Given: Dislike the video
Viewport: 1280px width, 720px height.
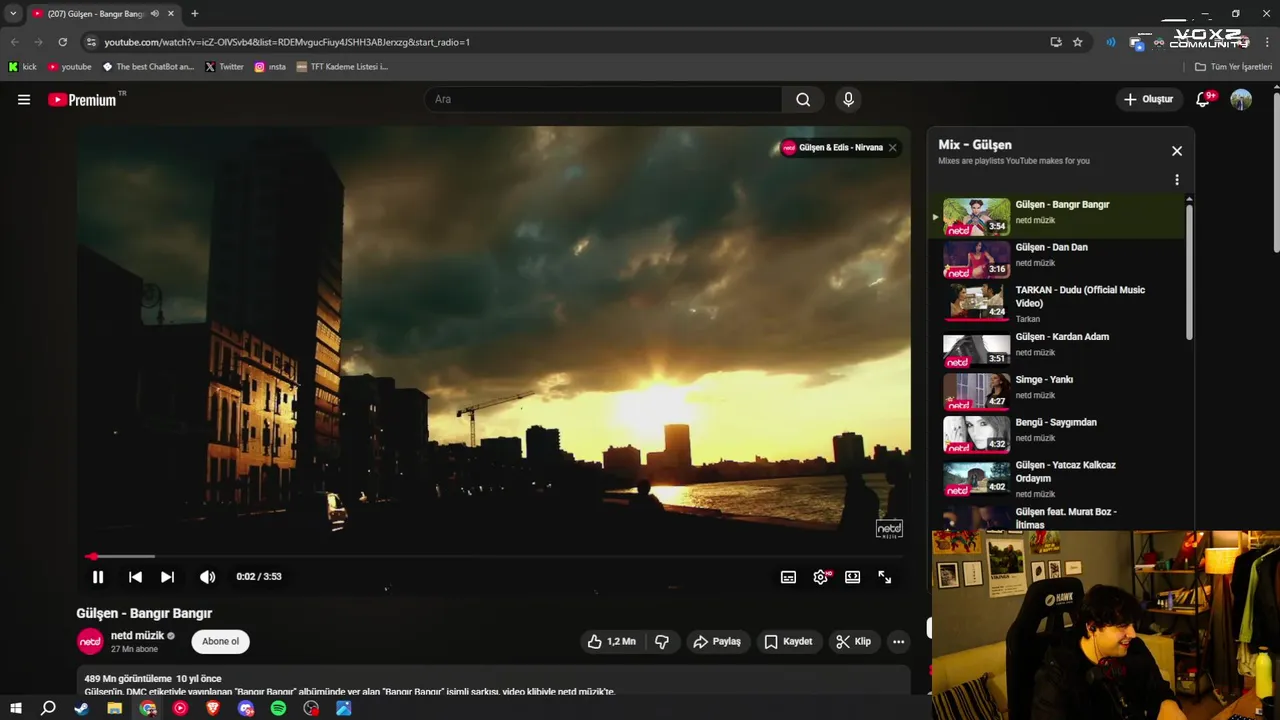Looking at the screenshot, I should (x=661, y=642).
